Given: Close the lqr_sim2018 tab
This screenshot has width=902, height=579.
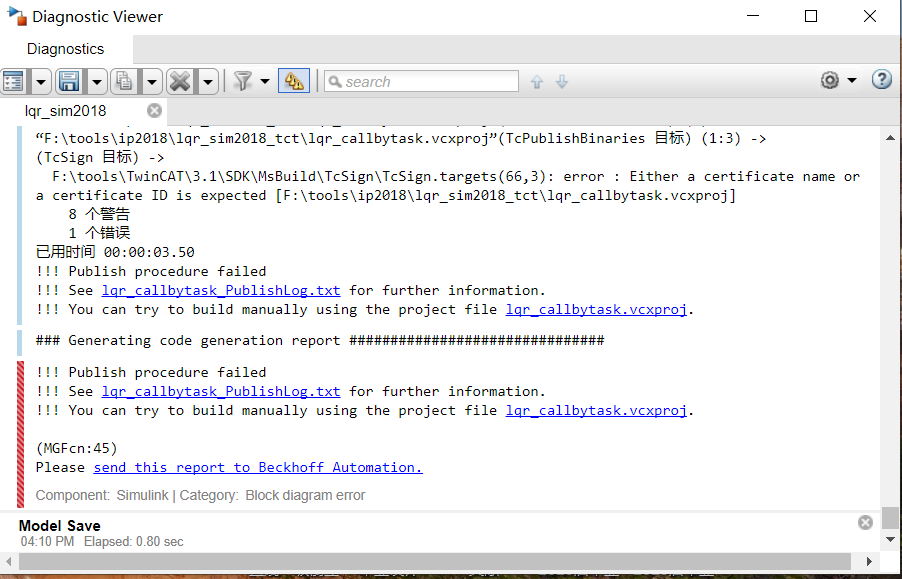Looking at the screenshot, I should click(154, 110).
